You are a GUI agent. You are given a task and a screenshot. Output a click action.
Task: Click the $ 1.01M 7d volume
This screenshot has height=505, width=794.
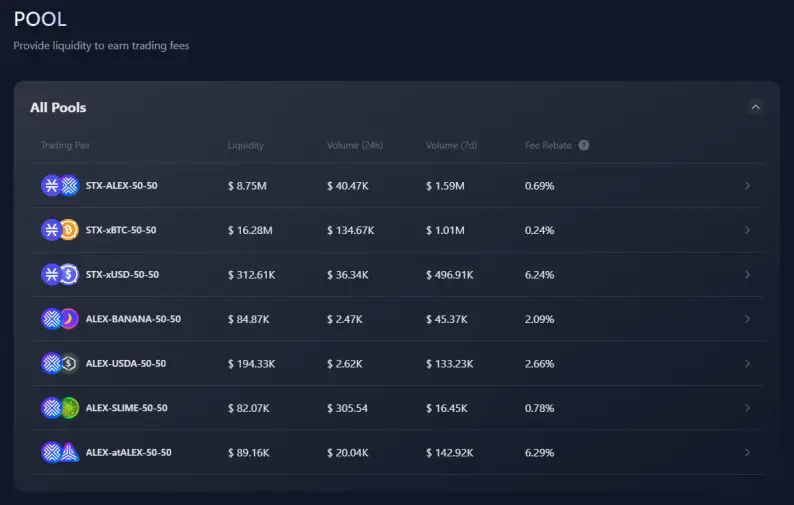445,230
